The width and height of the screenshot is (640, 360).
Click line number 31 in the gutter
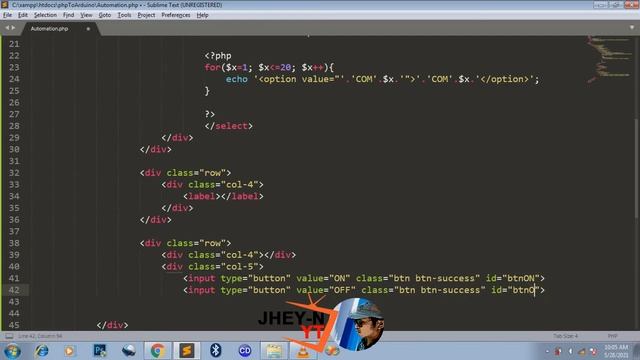[14, 161]
